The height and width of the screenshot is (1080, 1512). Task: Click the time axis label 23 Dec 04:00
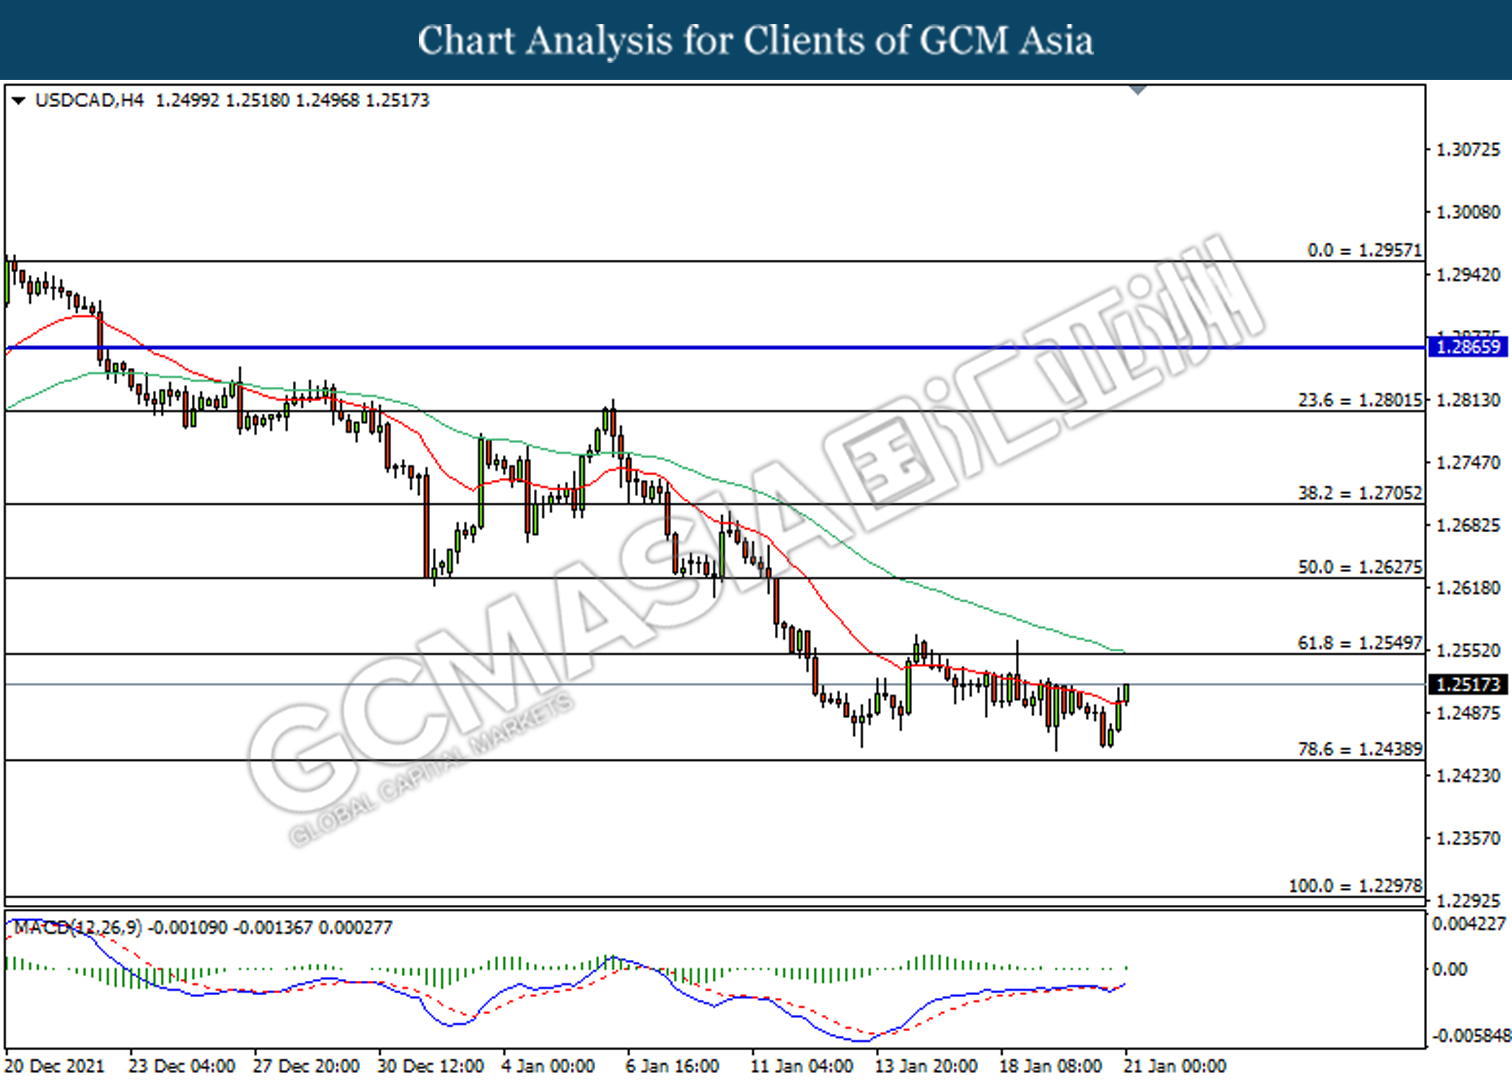(x=182, y=1066)
